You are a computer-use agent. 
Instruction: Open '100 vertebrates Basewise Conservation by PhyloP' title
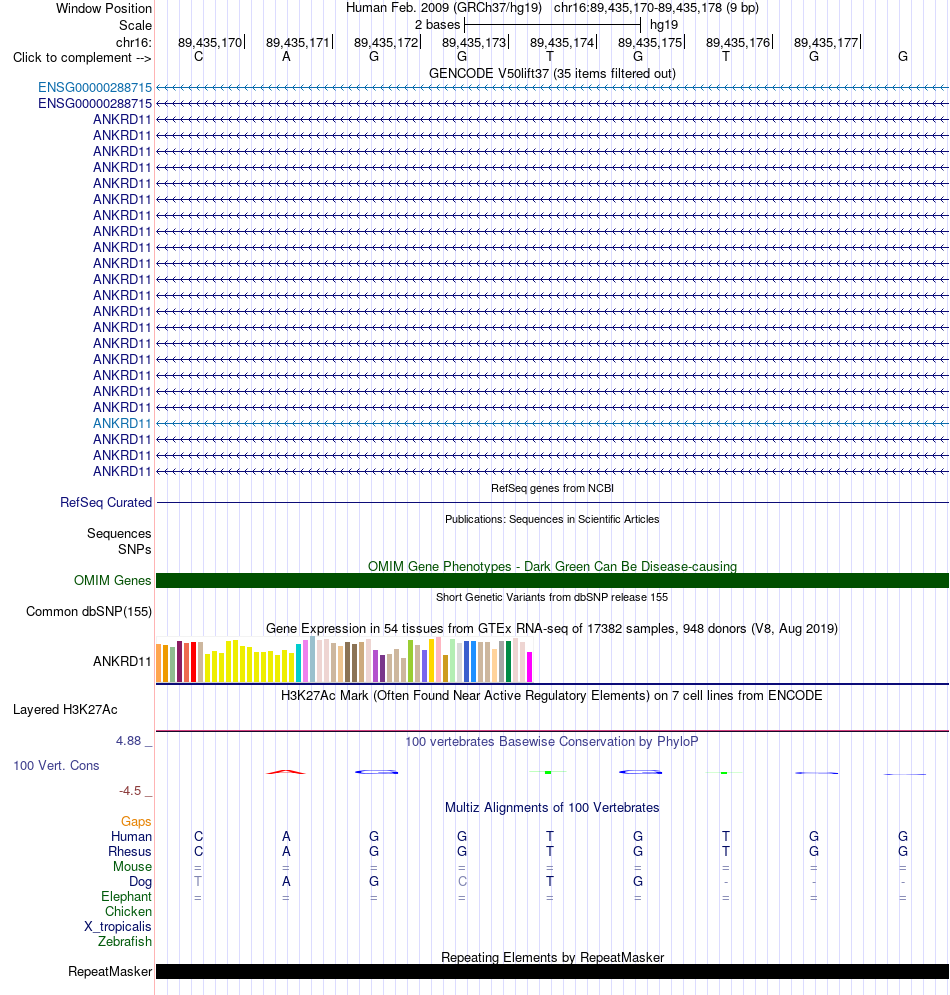[x=552, y=742]
